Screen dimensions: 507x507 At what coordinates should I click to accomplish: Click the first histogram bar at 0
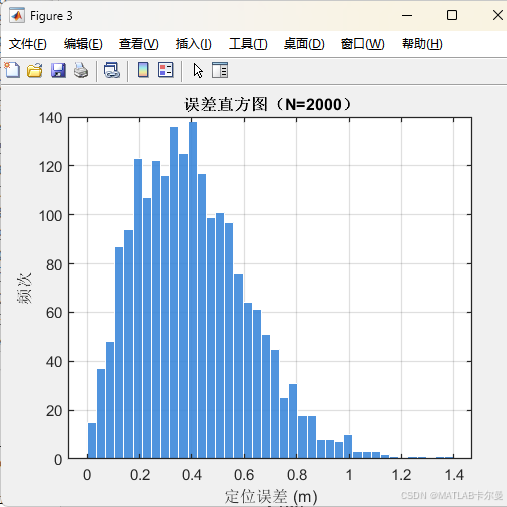point(92,441)
